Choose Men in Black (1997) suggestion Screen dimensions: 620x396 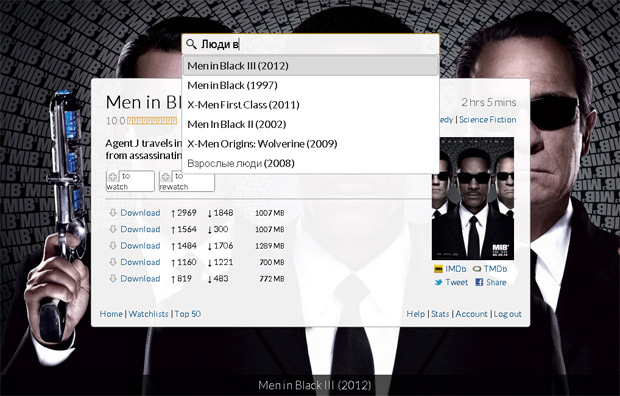[x=310, y=85]
